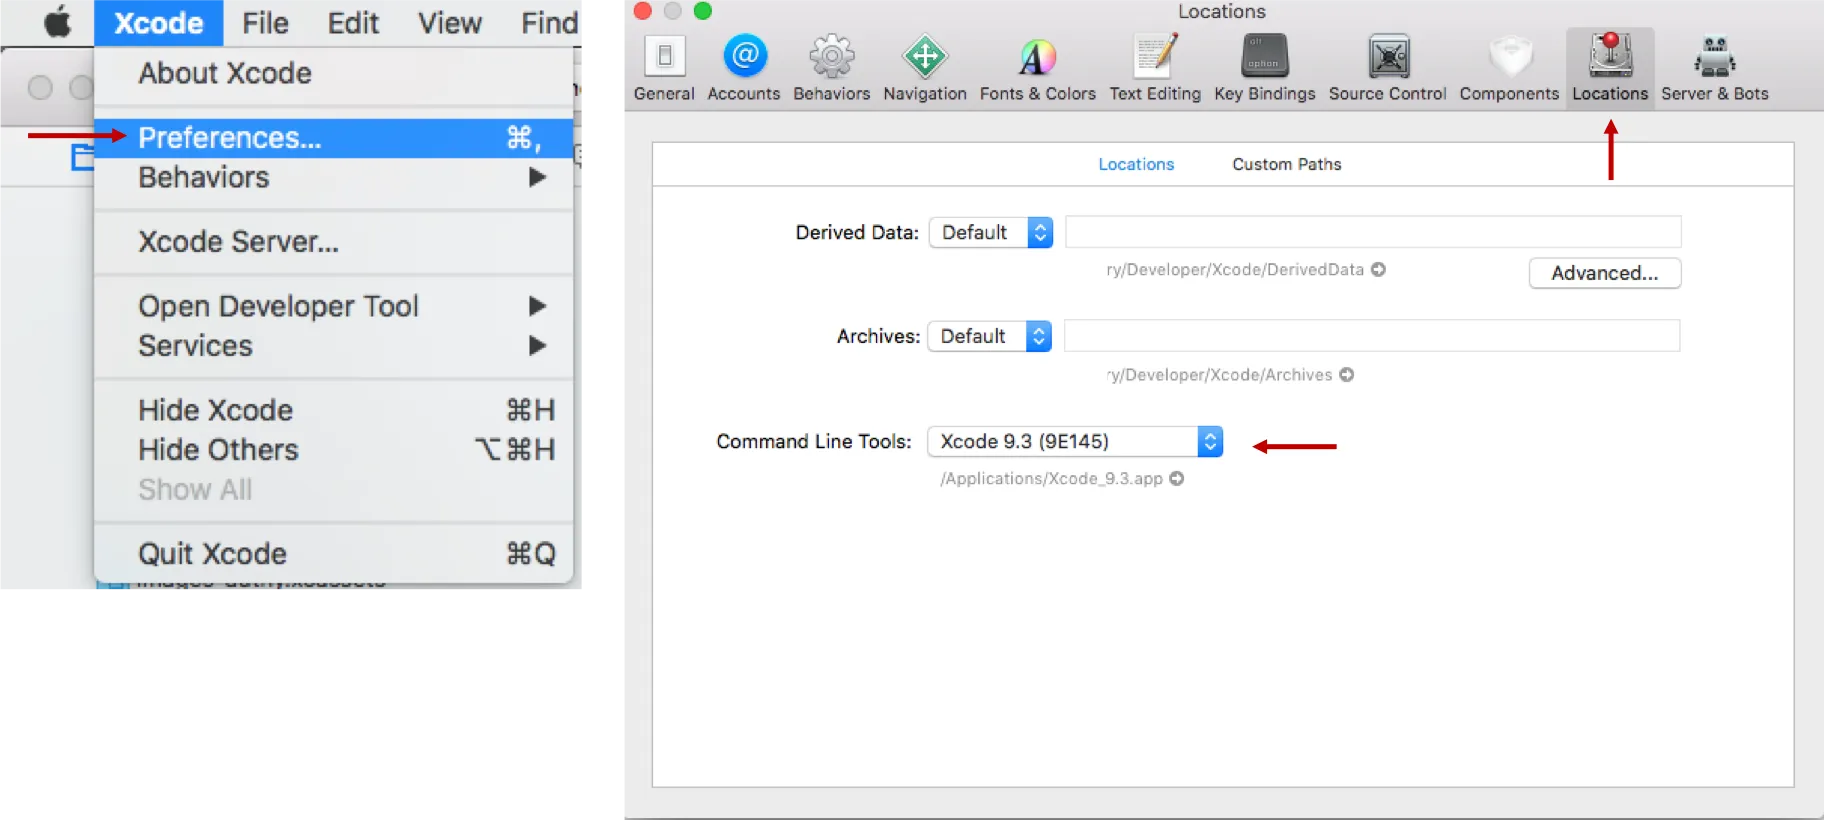The height and width of the screenshot is (820, 1824).
Task: Open the Archives location dropdown
Action: [x=990, y=337]
